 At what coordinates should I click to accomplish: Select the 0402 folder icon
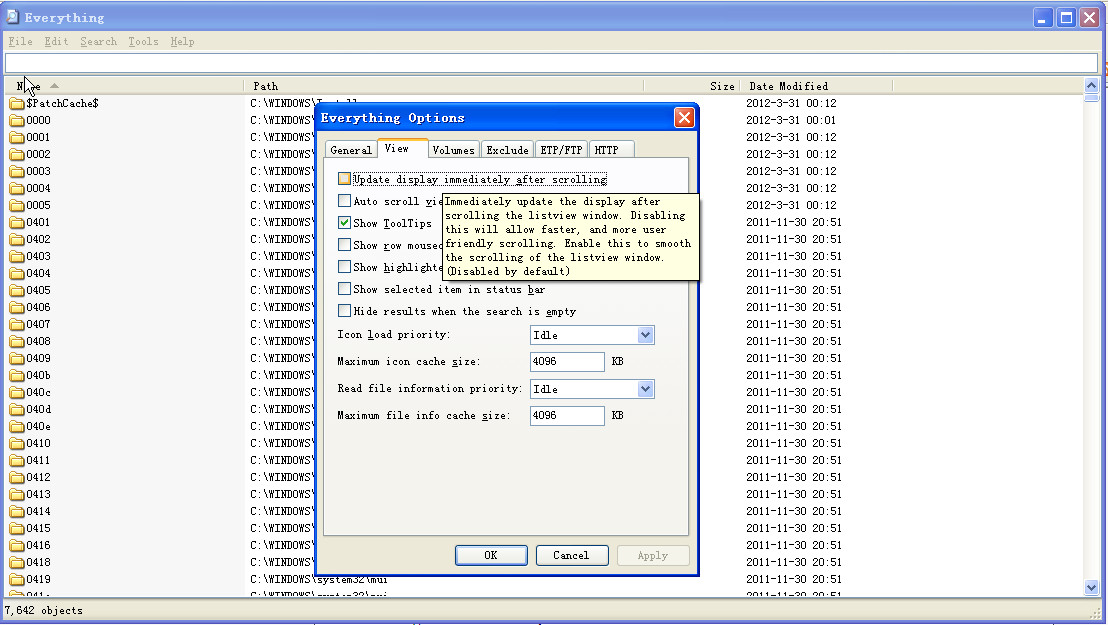tap(17, 239)
